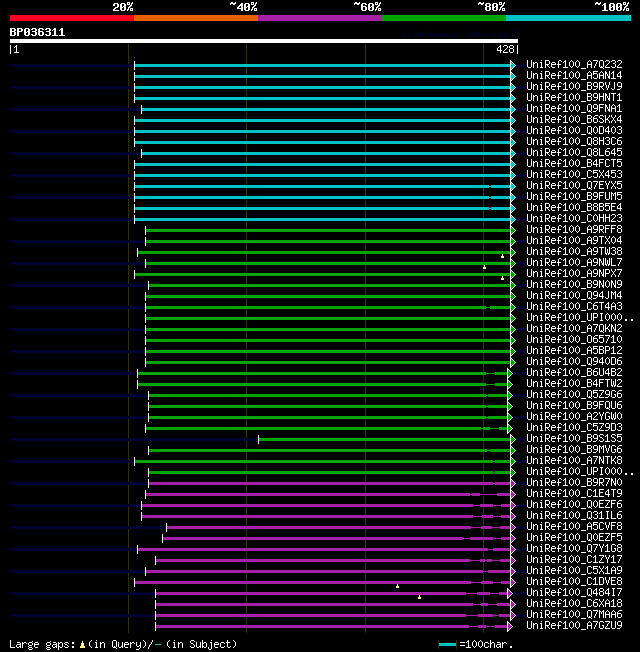The image size is (640, 652).
Task: Click the UniRef100_A9NPX7 label
Action: point(574,274)
